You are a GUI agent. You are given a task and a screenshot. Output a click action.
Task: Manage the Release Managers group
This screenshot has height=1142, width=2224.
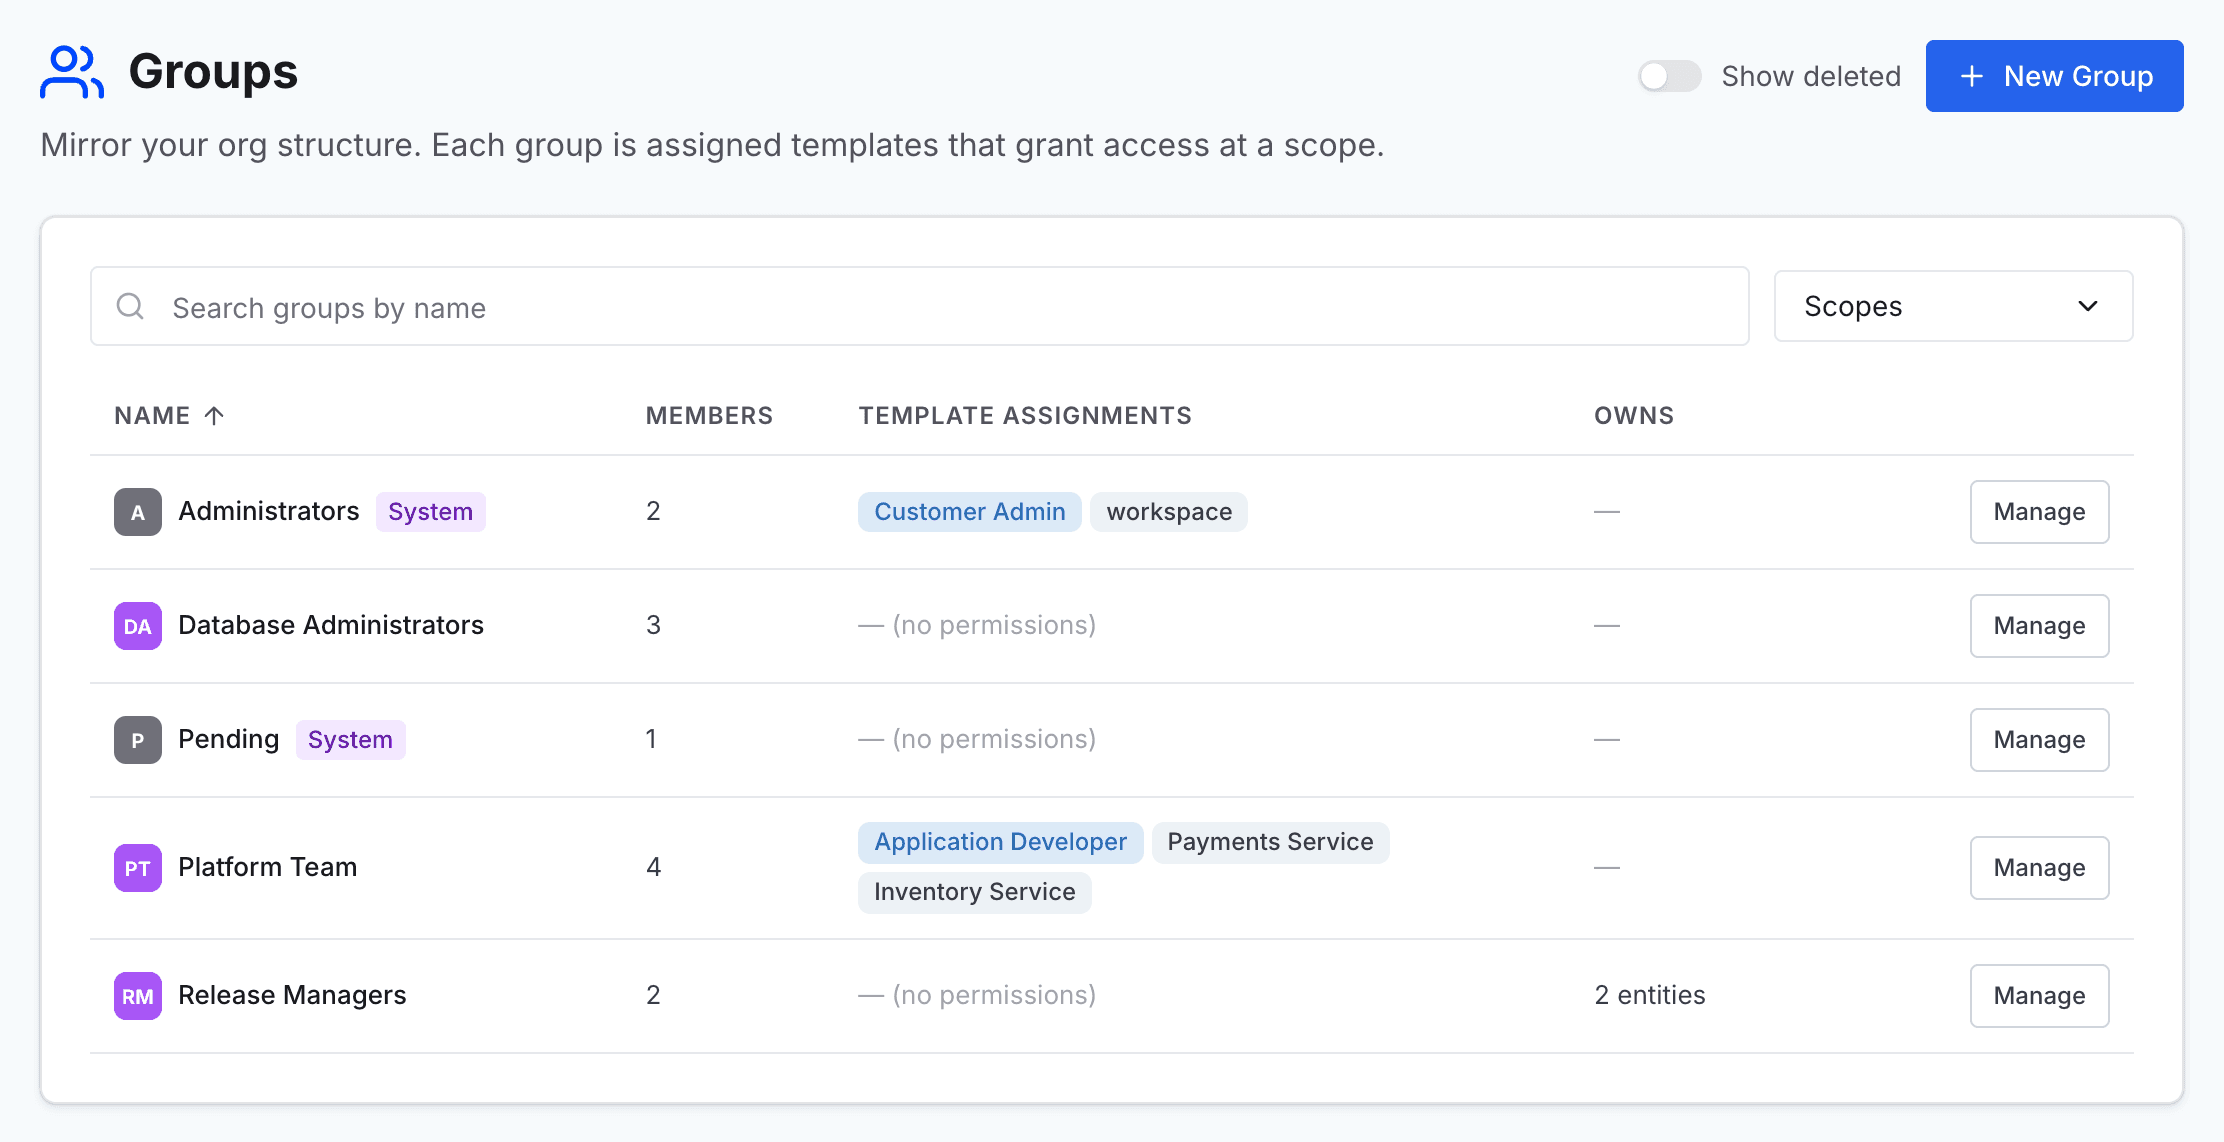(x=2039, y=996)
